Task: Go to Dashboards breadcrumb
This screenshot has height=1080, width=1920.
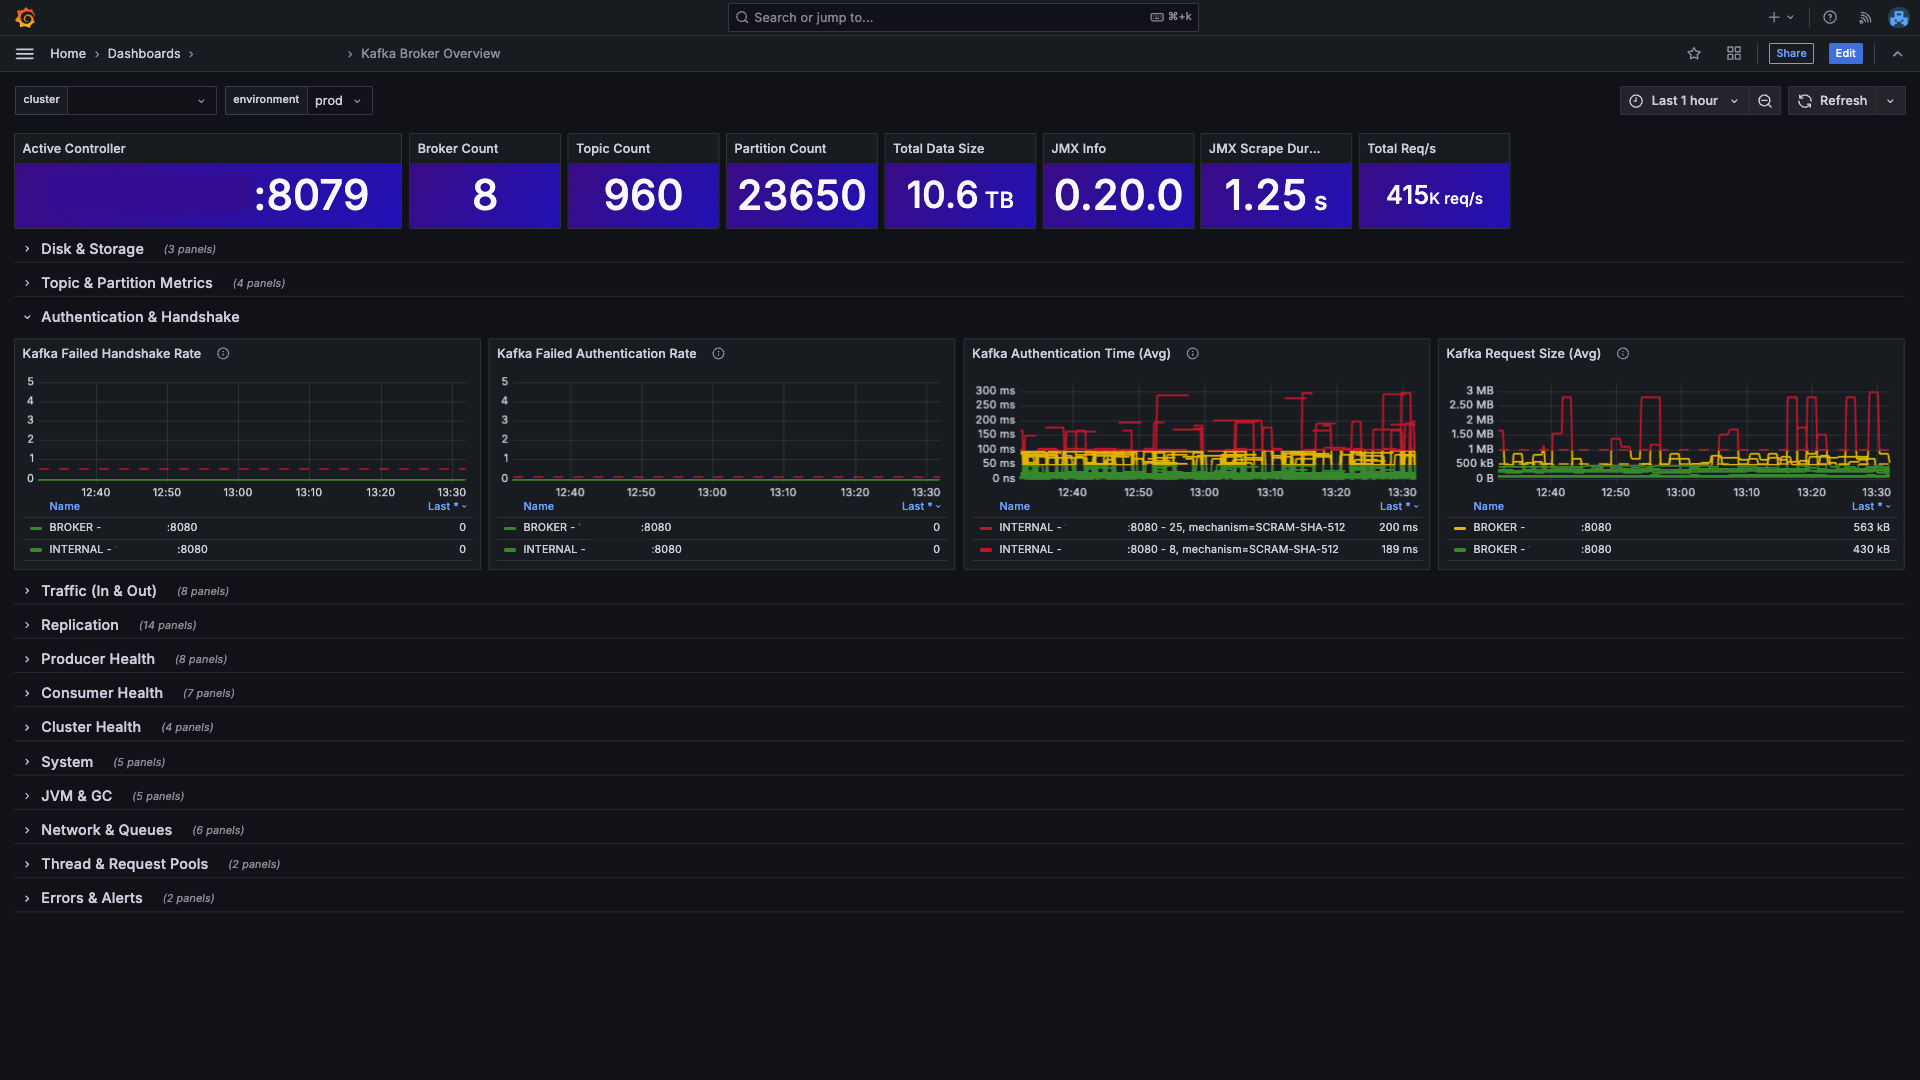Action: (144, 54)
